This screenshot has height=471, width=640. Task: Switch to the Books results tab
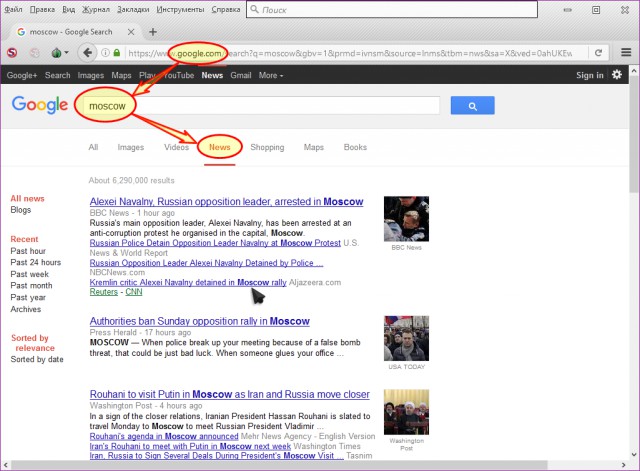[x=355, y=147]
